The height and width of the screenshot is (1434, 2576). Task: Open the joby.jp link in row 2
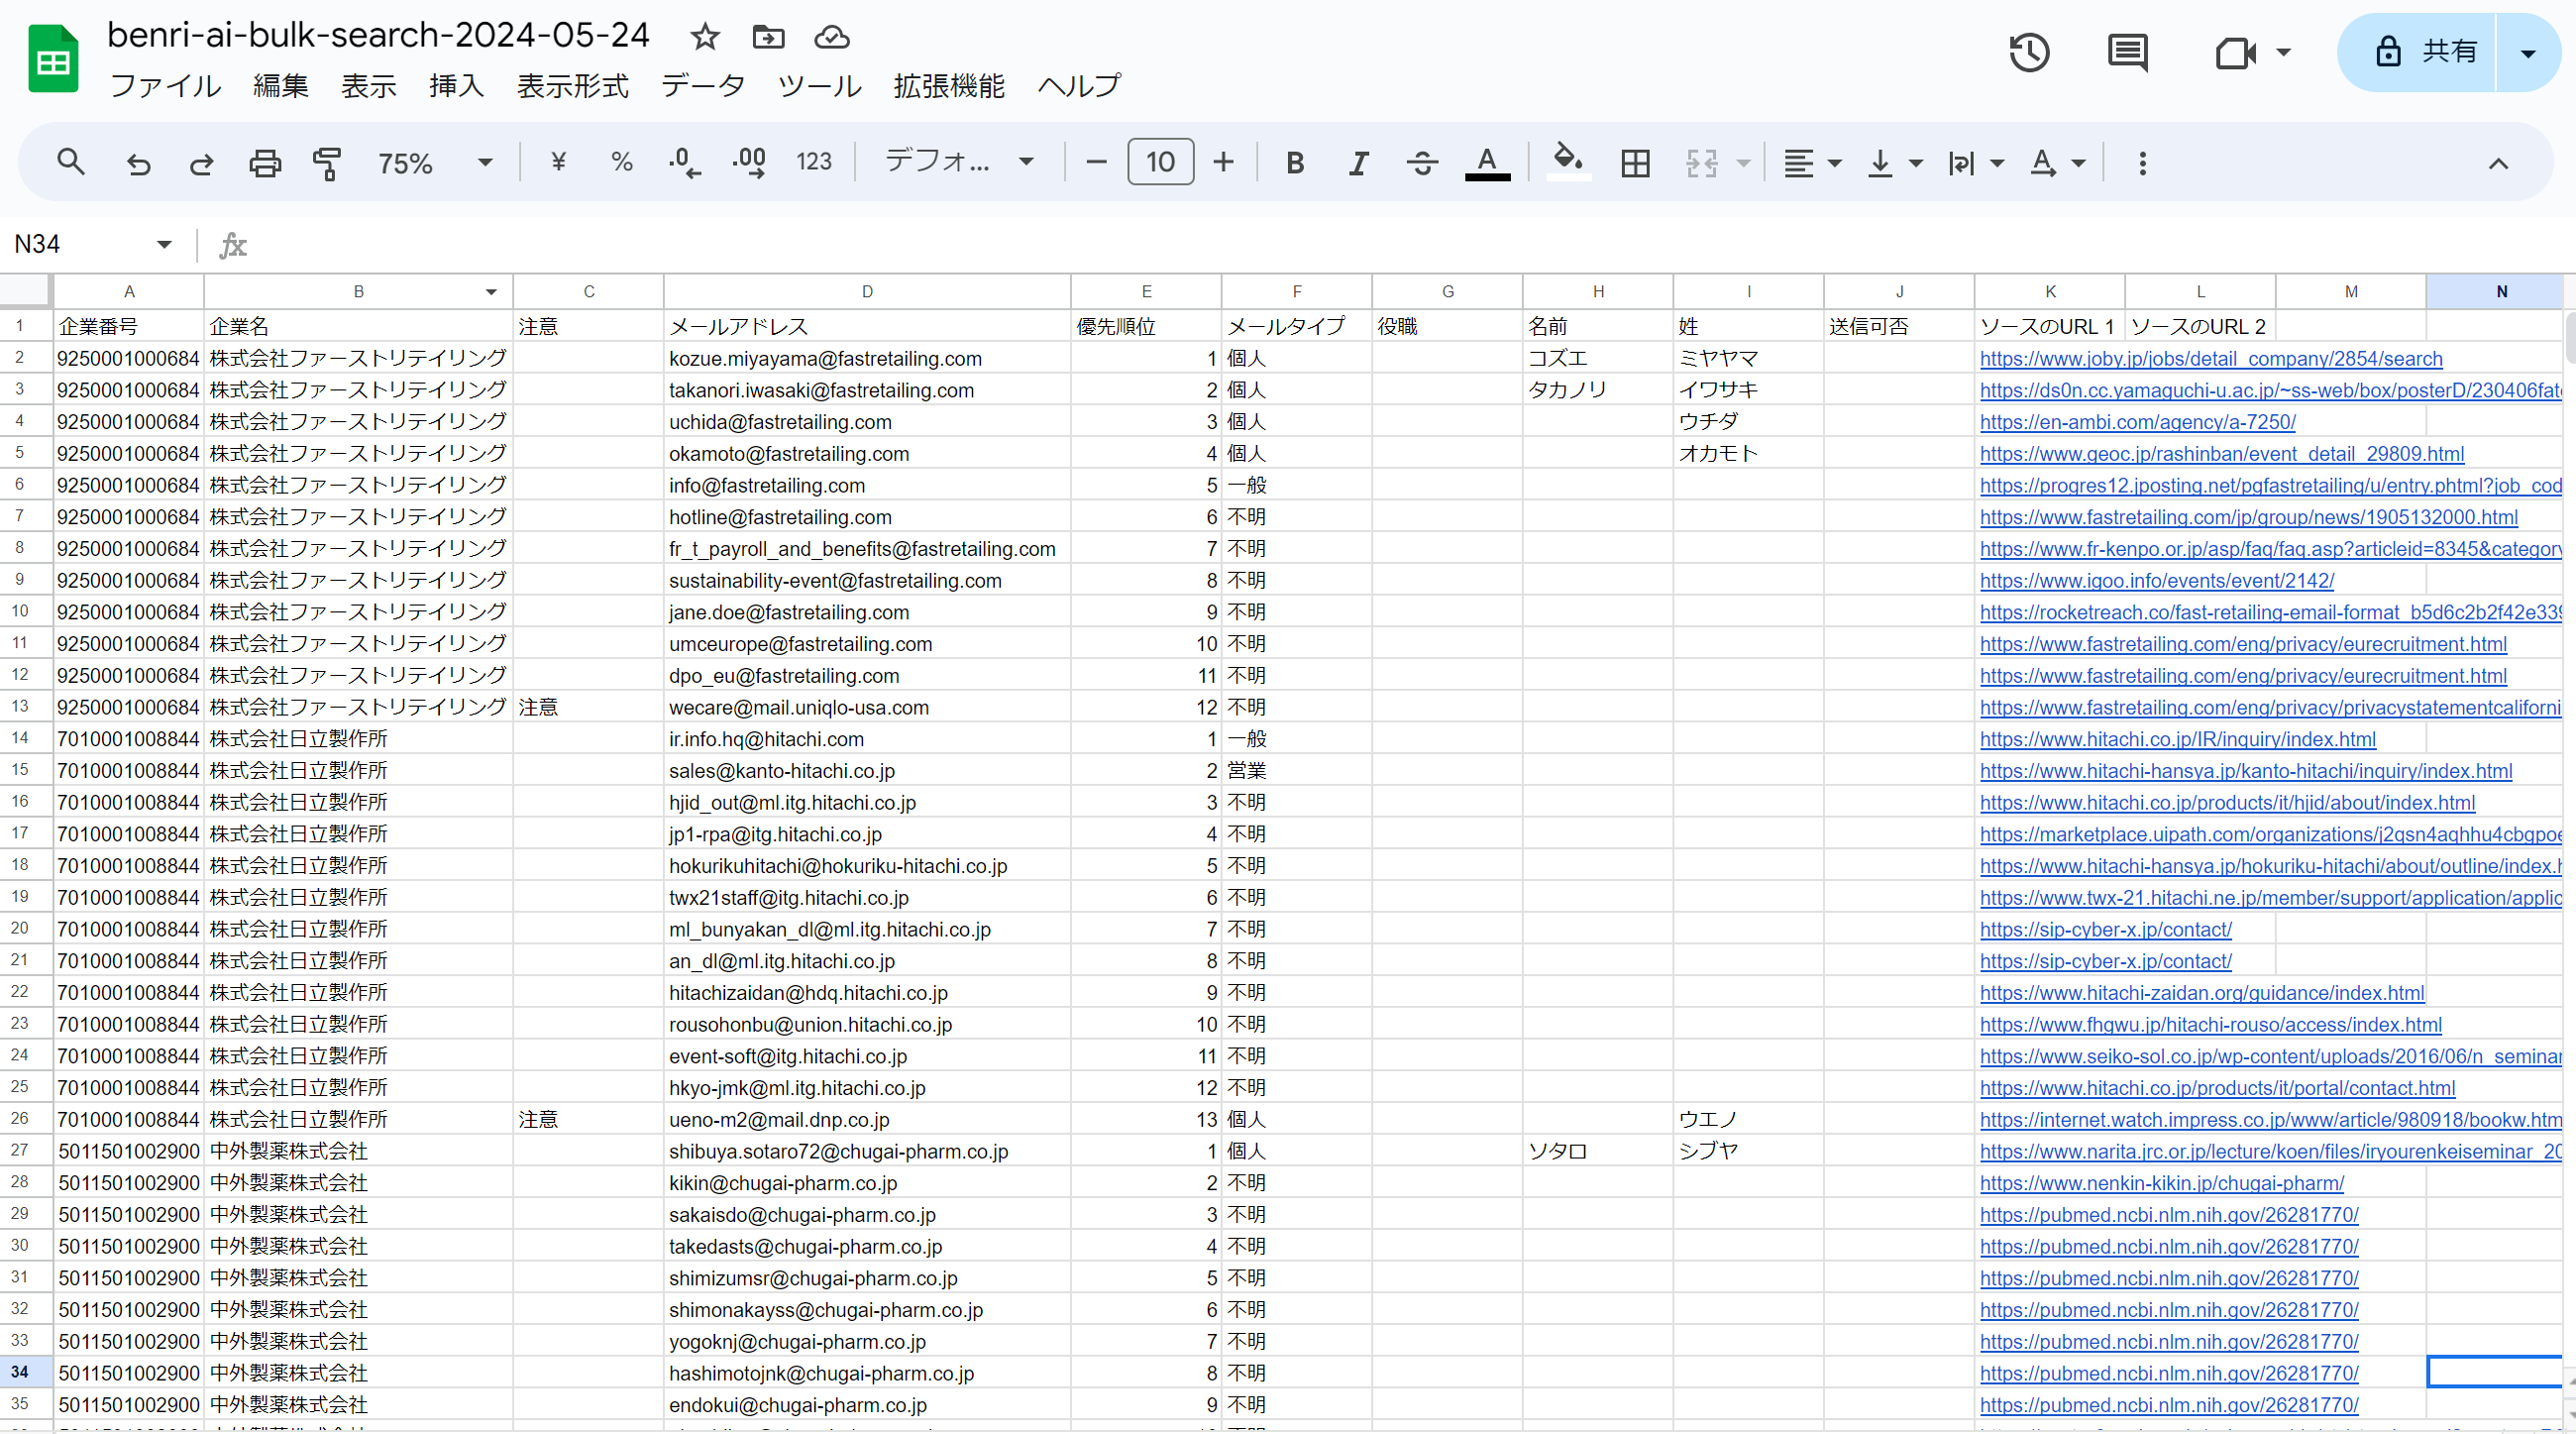click(x=2210, y=359)
